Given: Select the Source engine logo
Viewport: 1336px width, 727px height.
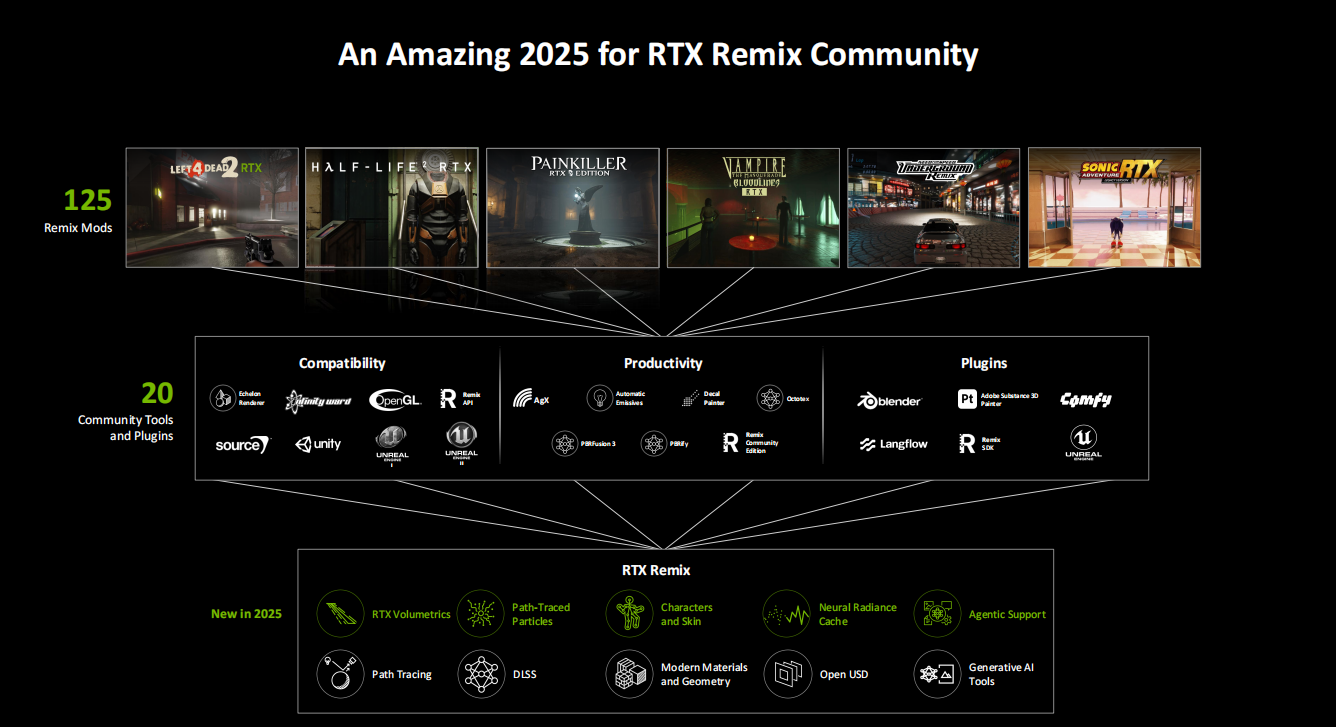Looking at the screenshot, I should (242, 445).
